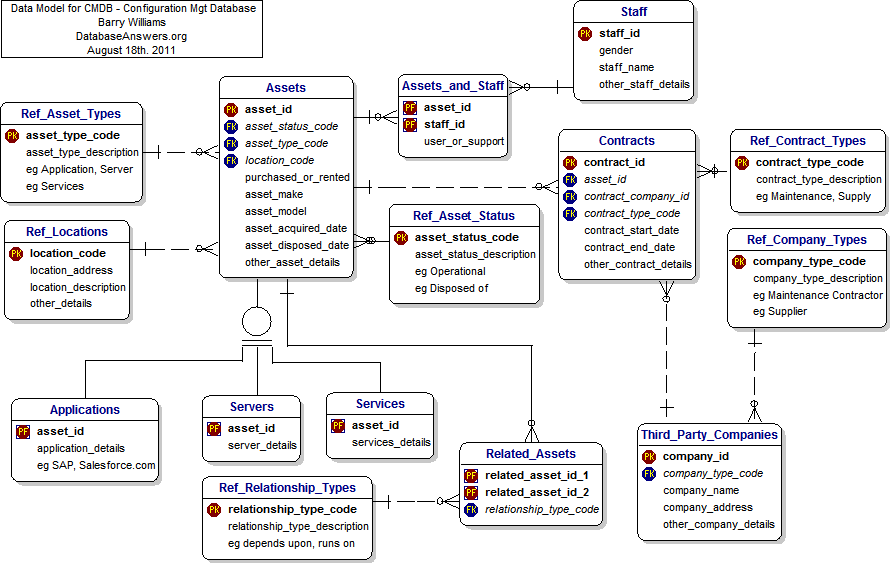Select the Ref_Asset_Status entity title

pos(464,216)
